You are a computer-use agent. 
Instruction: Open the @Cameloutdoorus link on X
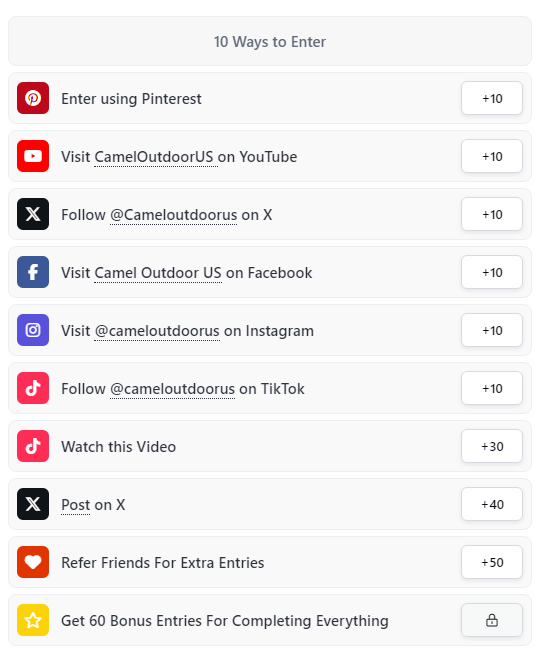tap(173, 215)
